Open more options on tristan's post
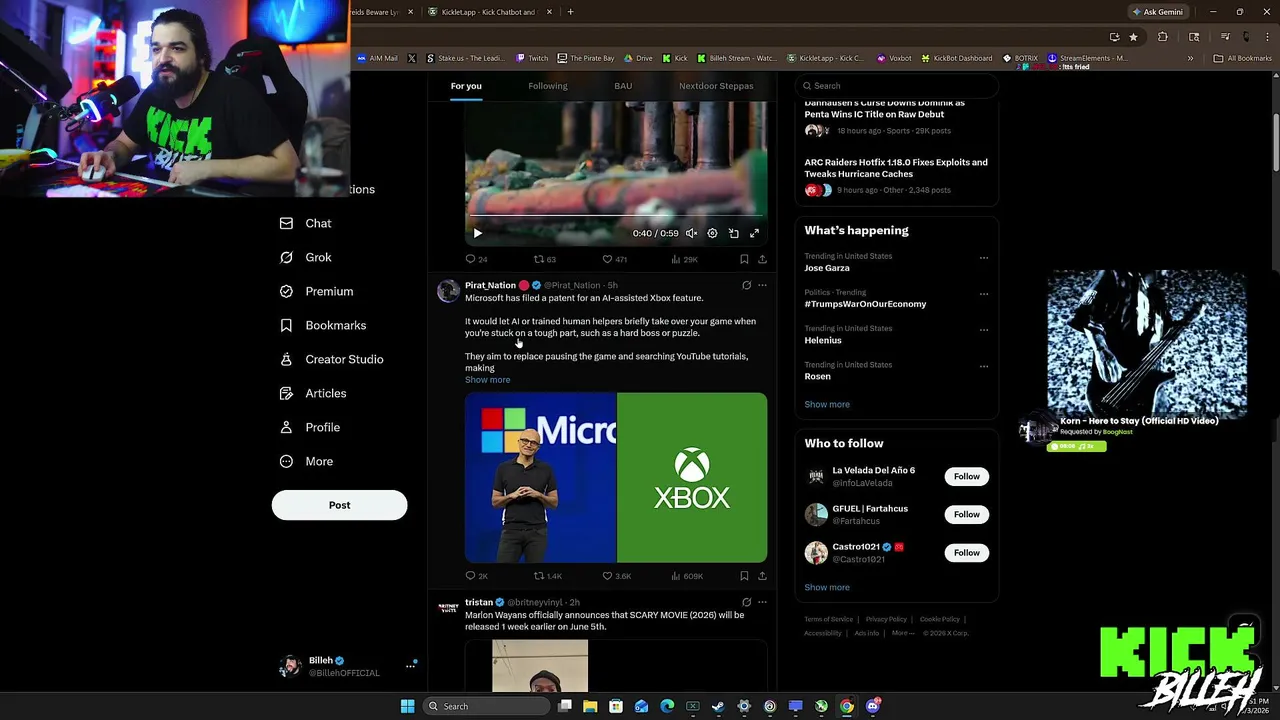The height and width of the screenshot is (720, 1280). tap(762, 602)
